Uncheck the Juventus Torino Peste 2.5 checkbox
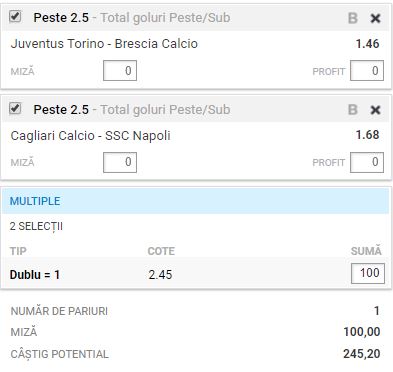This screenshot has height=372, width=393. 15,17
